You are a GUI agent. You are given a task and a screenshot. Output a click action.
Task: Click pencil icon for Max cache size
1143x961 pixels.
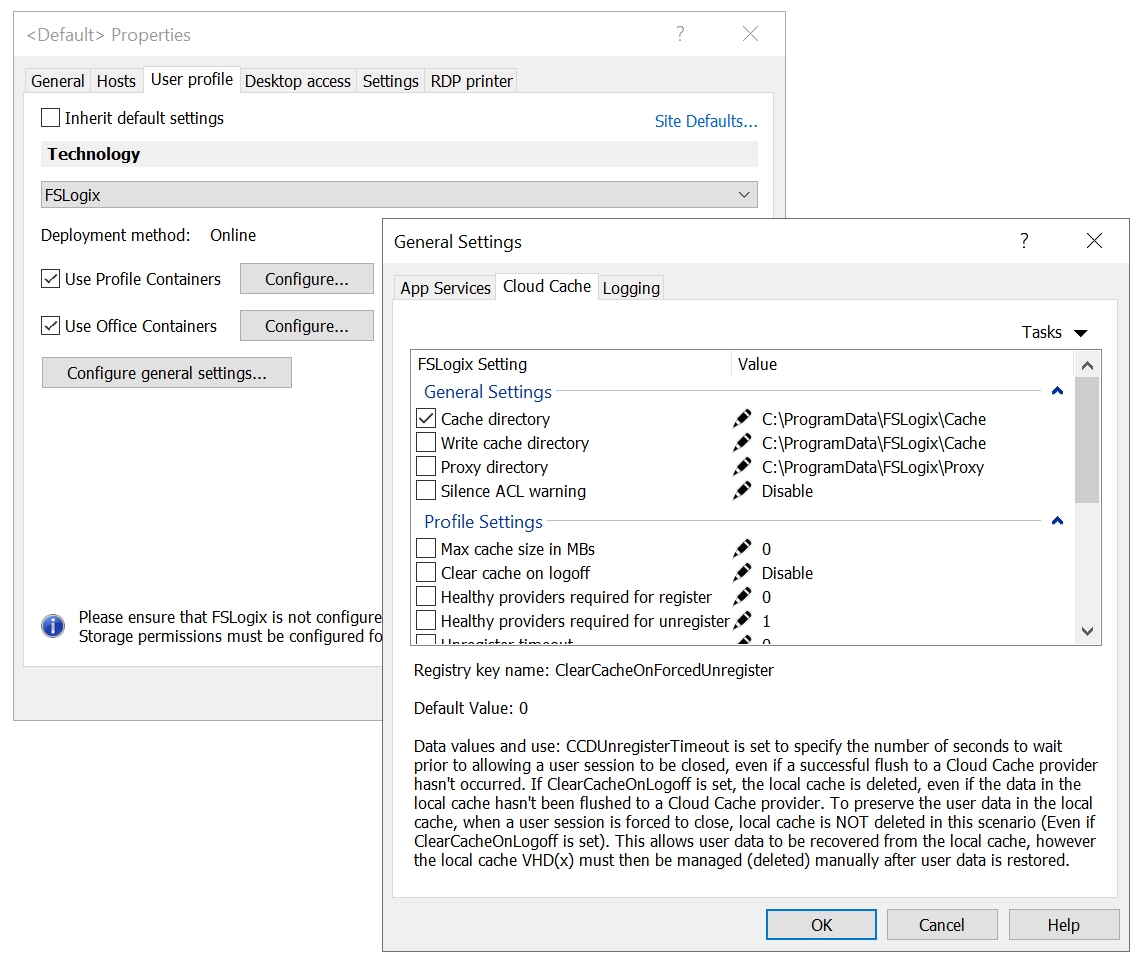[x=742, y=549]
